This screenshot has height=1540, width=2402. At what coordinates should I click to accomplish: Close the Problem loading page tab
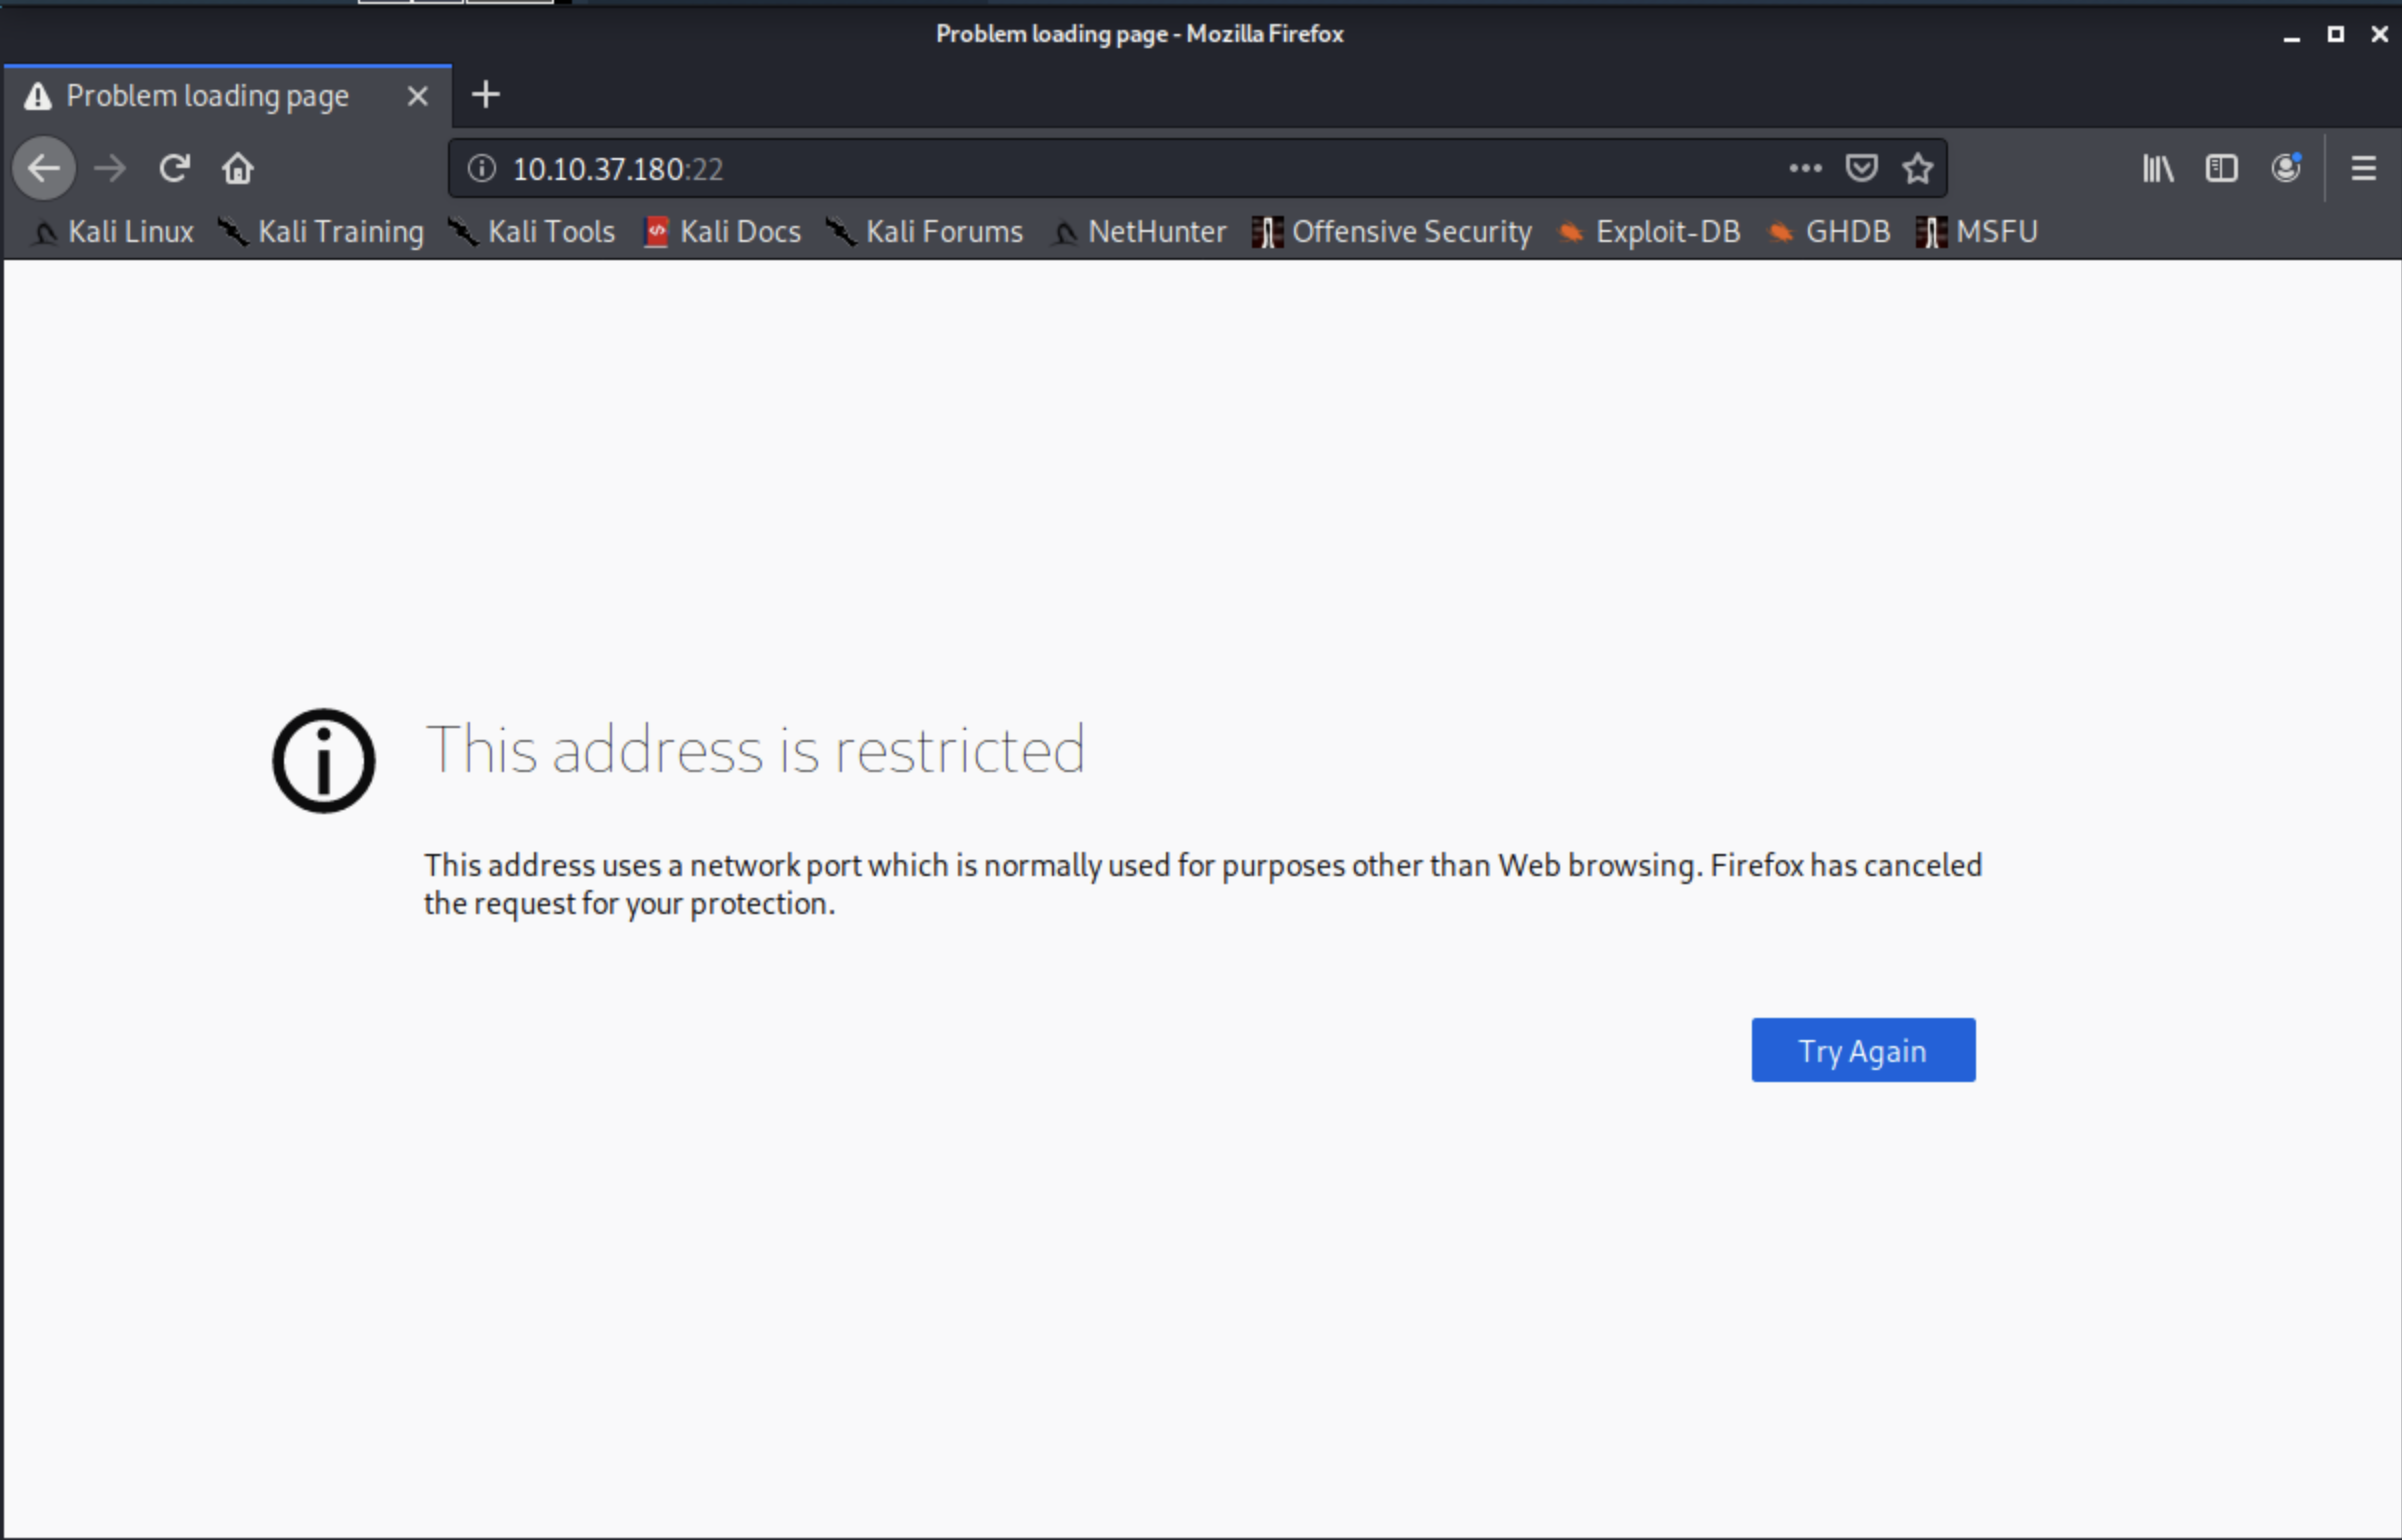click(418, 96)
